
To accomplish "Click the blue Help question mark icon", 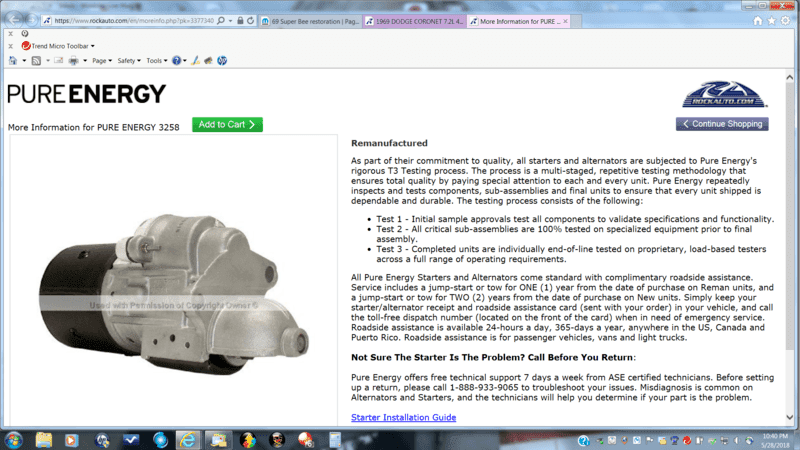I will point(176,61).
